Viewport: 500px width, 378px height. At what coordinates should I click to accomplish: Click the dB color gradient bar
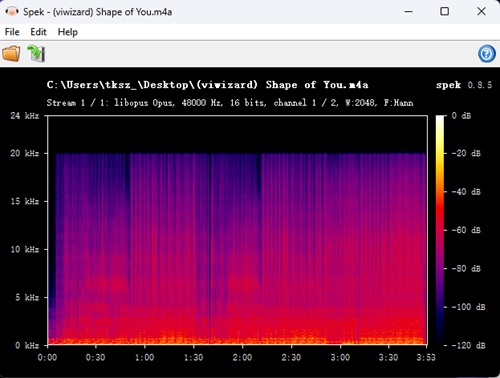(x=440, y=230)
